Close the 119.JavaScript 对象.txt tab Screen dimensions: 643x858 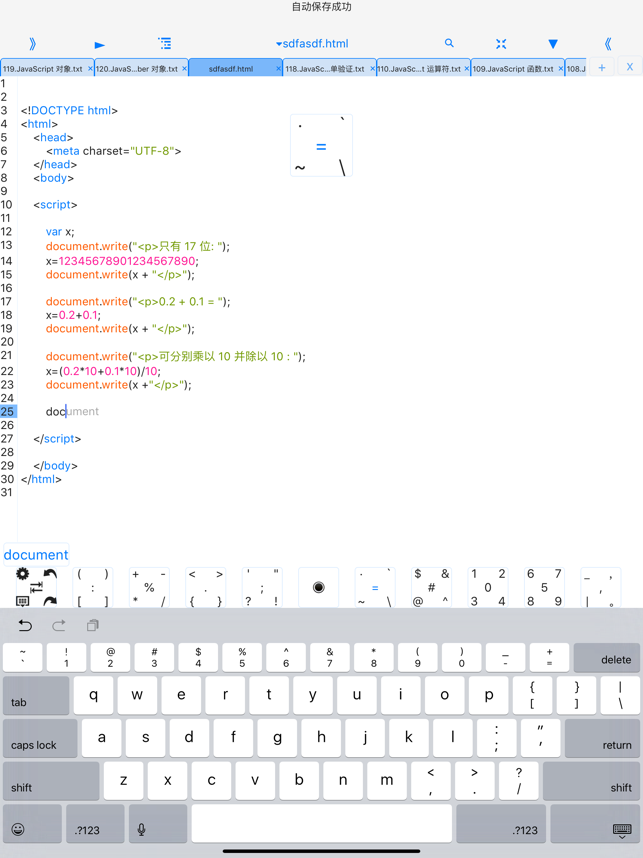pyautogui.click(x=90, y=68)
